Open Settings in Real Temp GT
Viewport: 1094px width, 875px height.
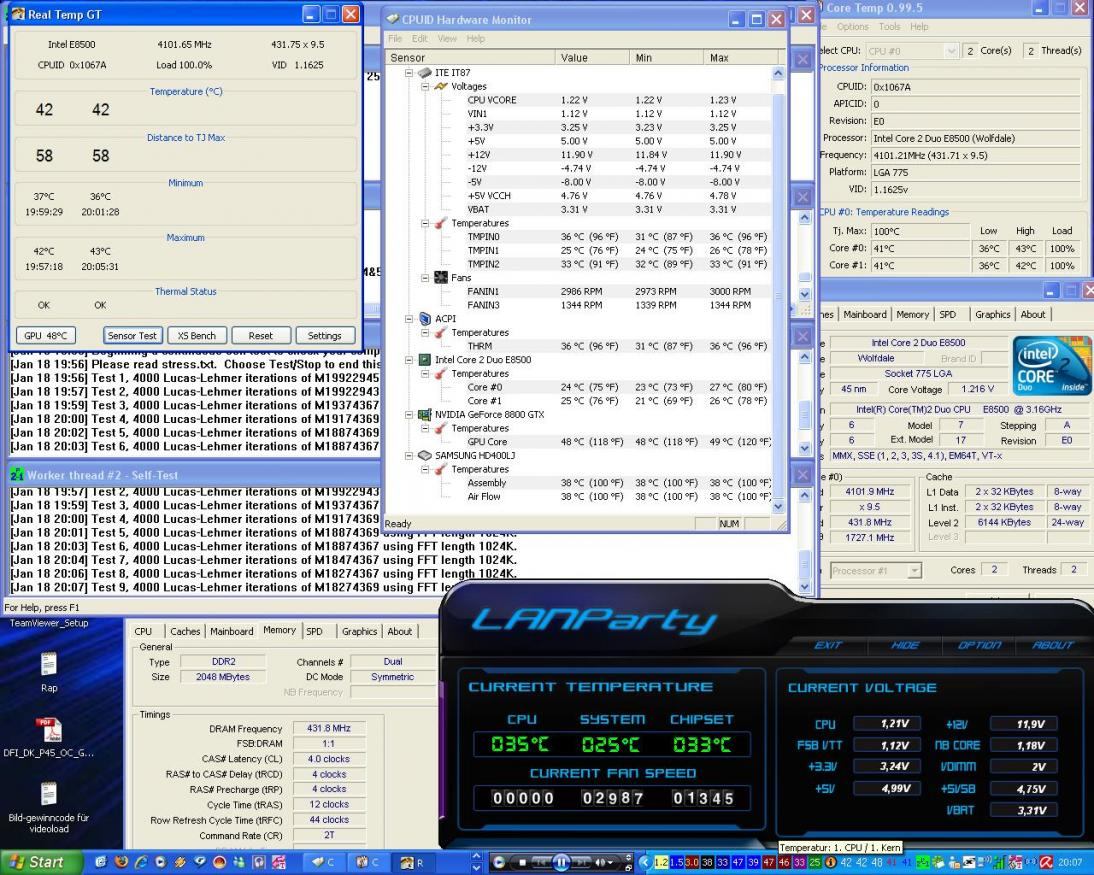[x=324, y=336]
